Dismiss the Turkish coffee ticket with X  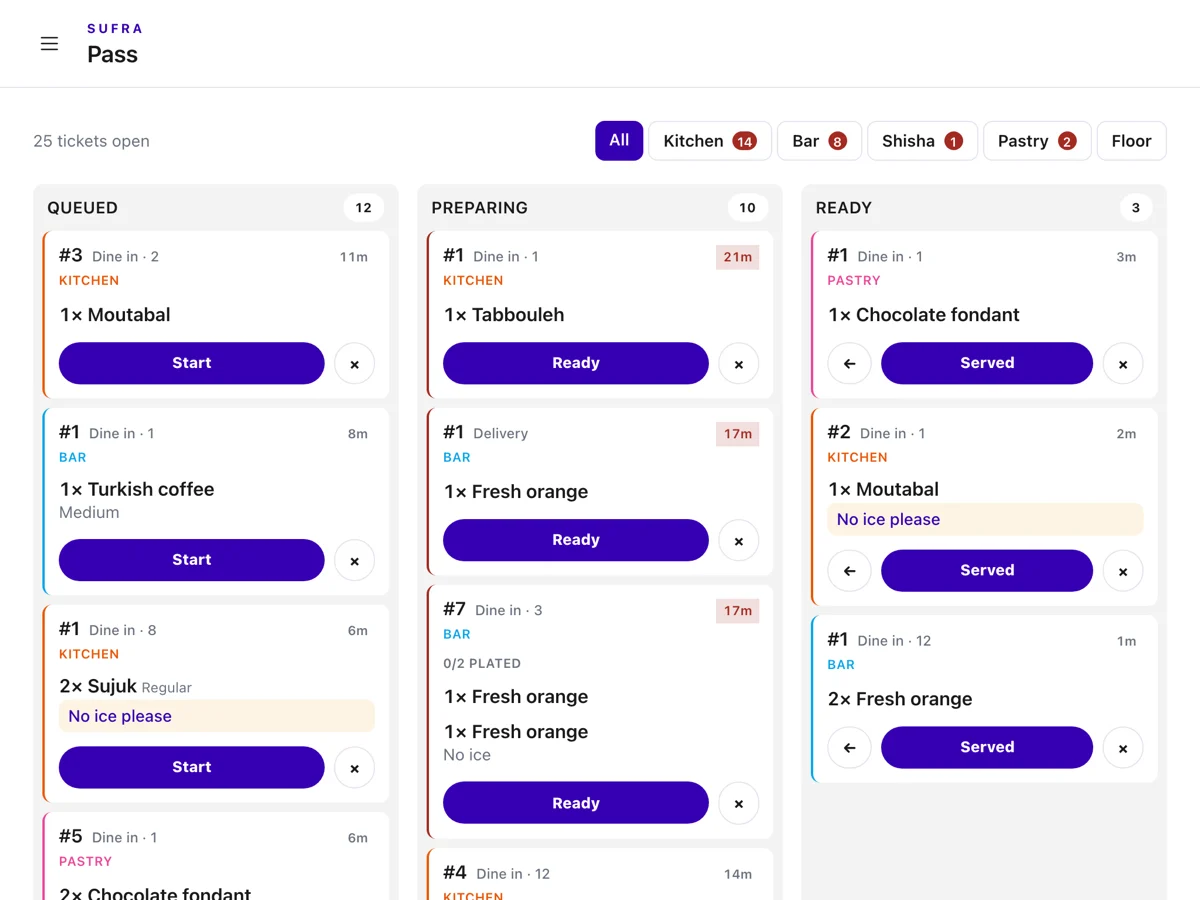tap(354, 561)
